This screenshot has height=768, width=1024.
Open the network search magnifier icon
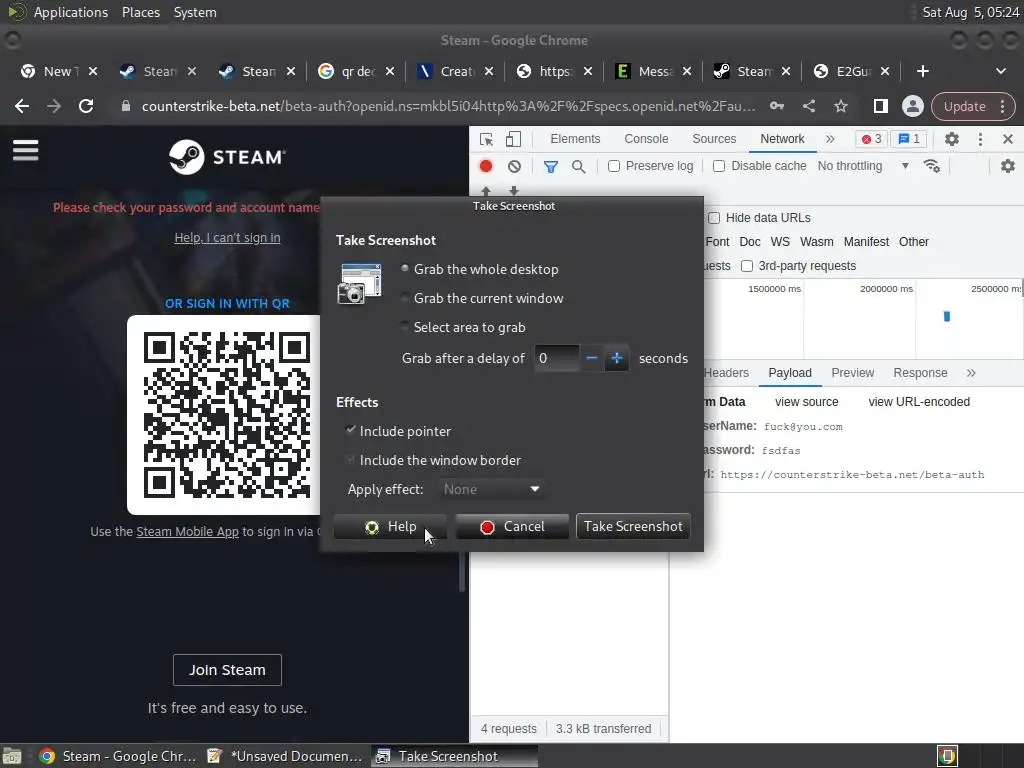(578, 167)
